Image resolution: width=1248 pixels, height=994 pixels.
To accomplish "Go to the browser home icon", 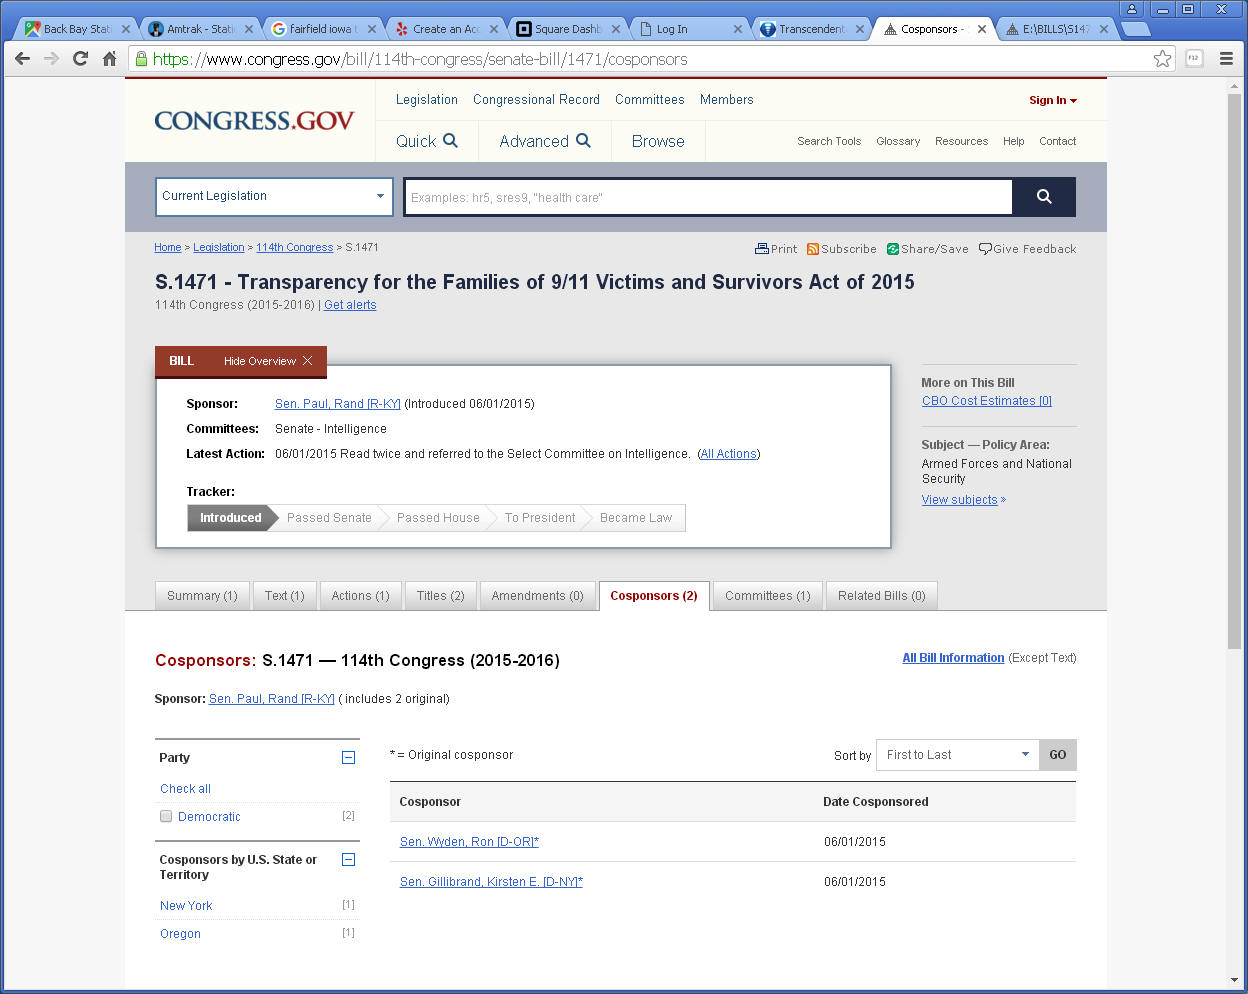I will (x=109, y=59).
